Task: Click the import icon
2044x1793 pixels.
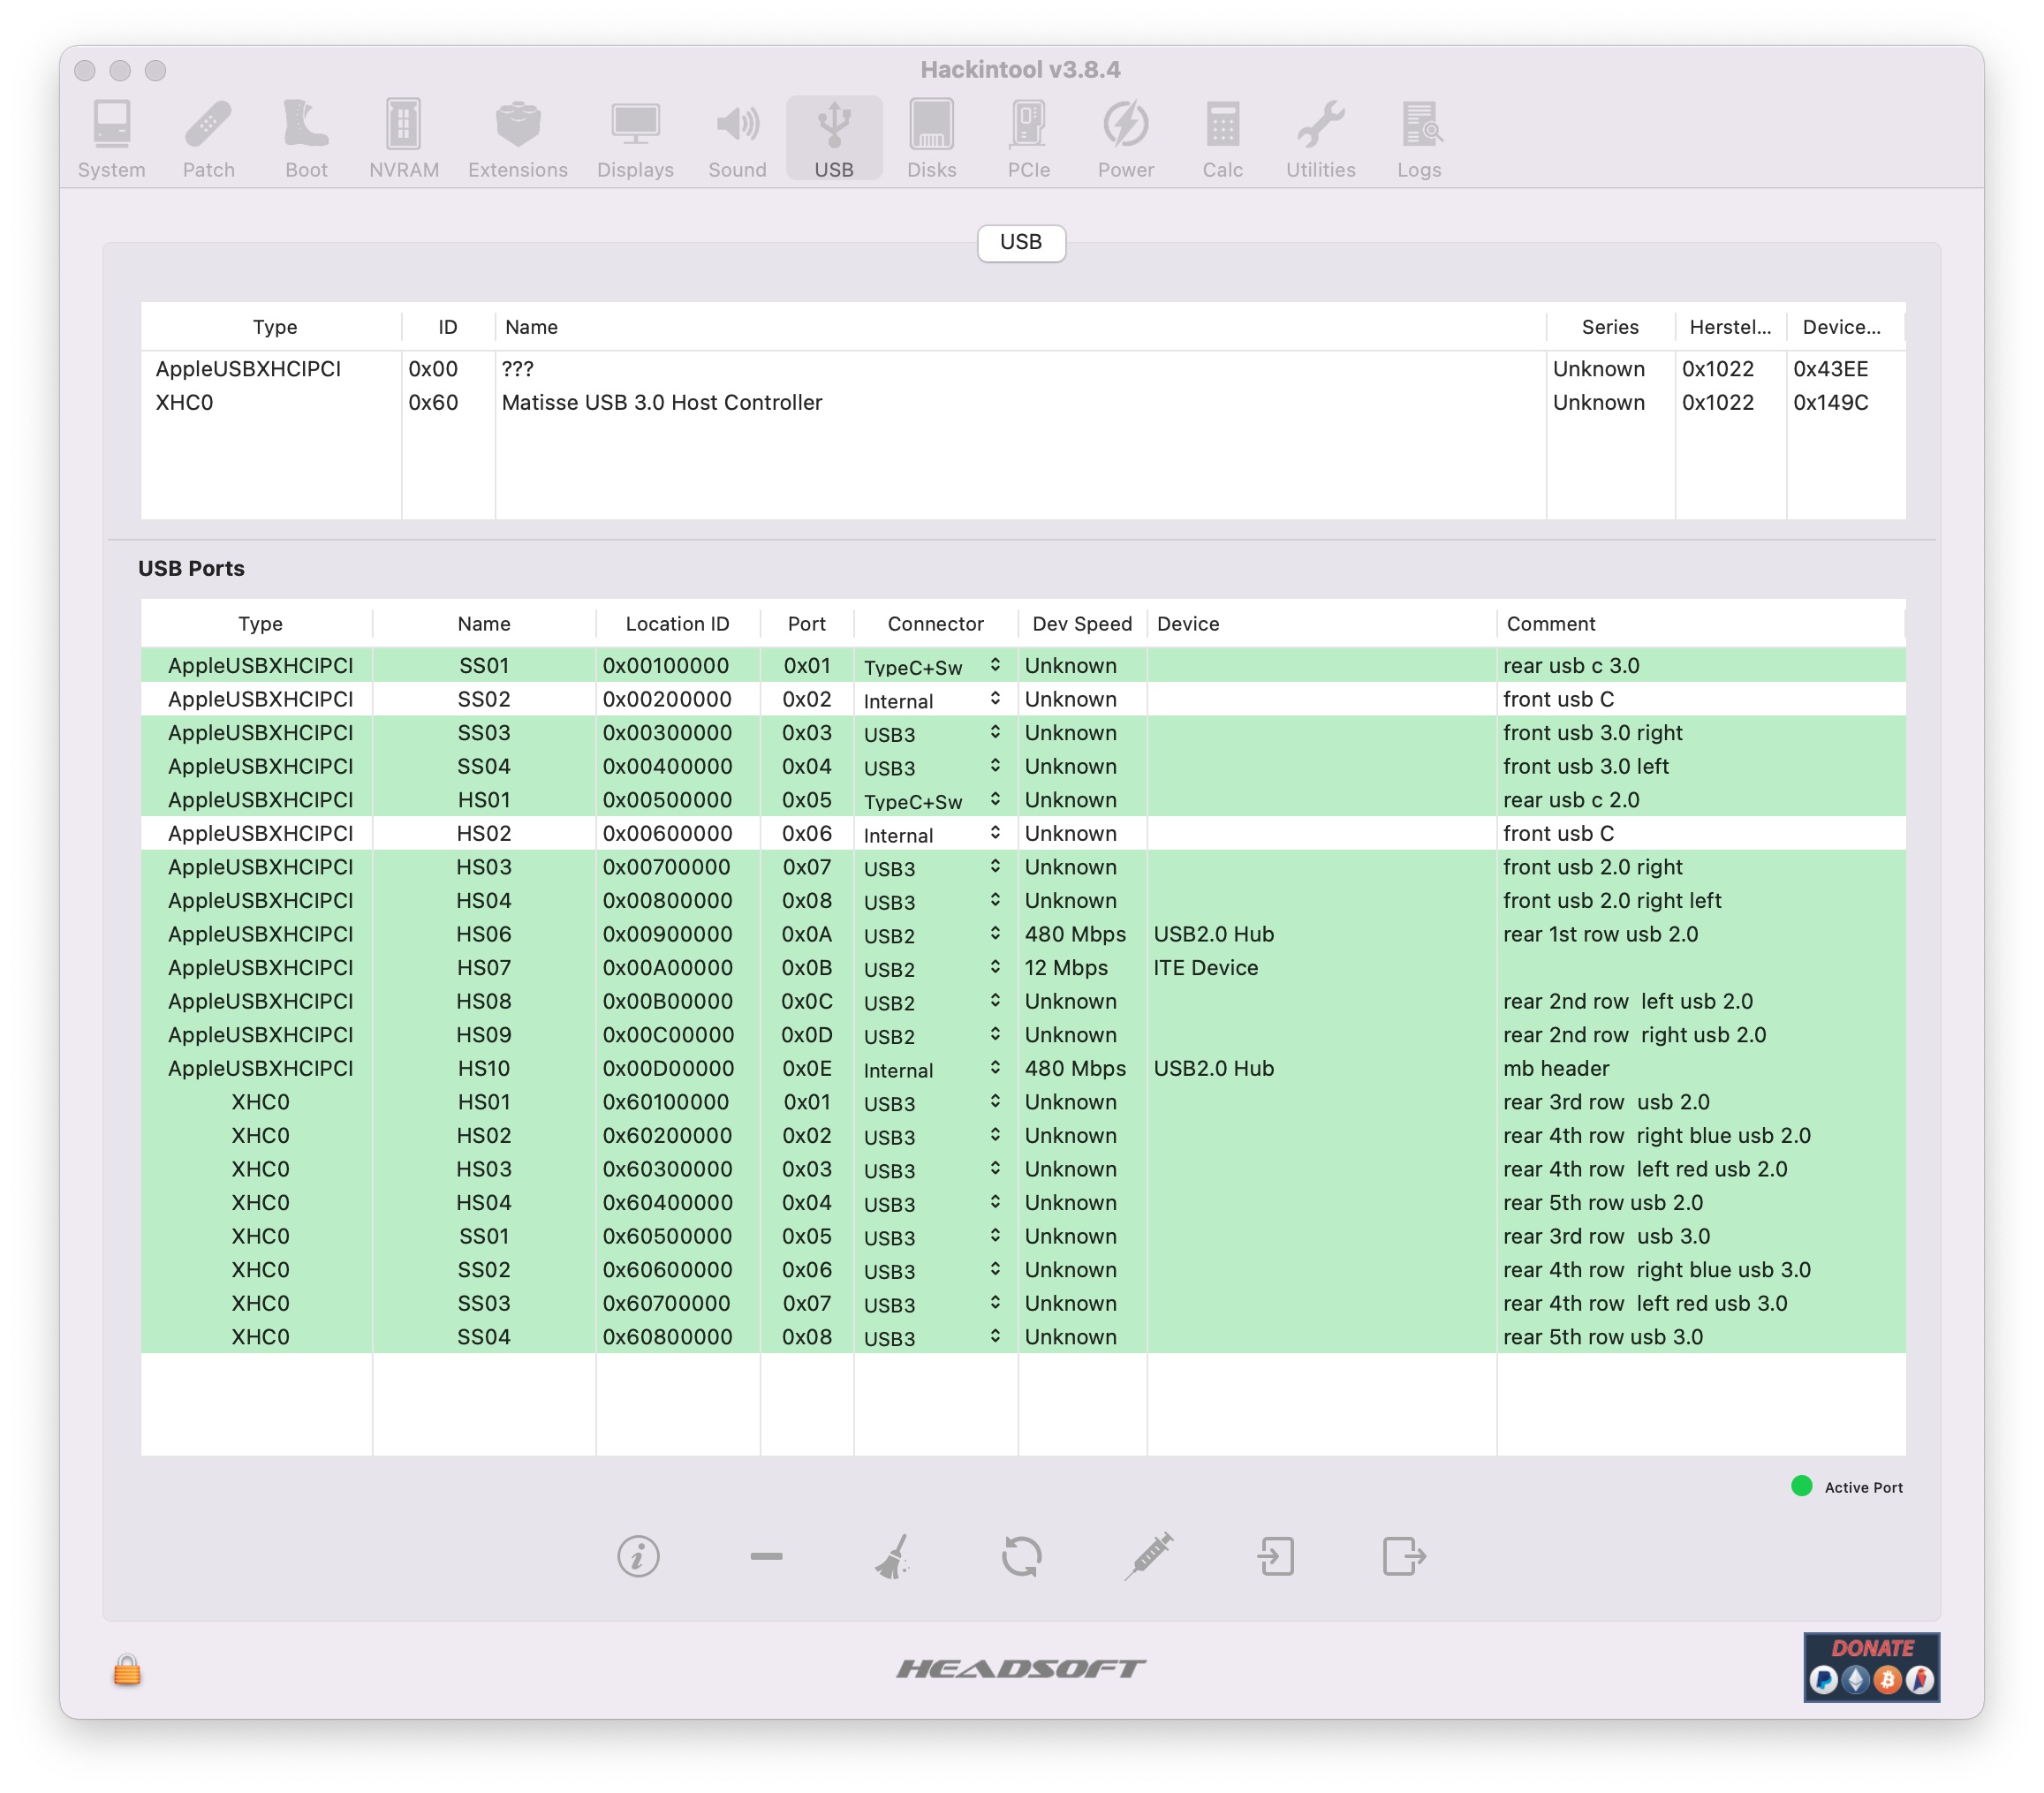Action: (x=1276, y=1556)
